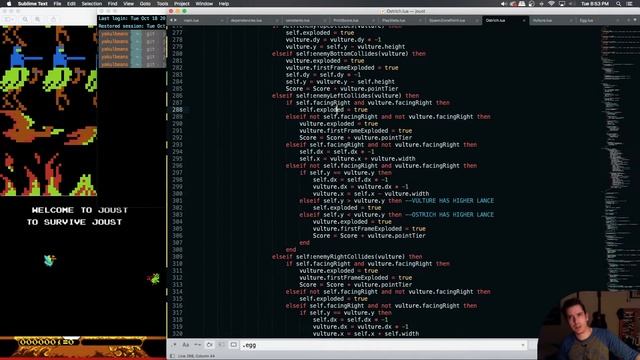The image size is (640, 360).
Task: Switch to the constants.lua tab
Action: [x=298, y=20]
